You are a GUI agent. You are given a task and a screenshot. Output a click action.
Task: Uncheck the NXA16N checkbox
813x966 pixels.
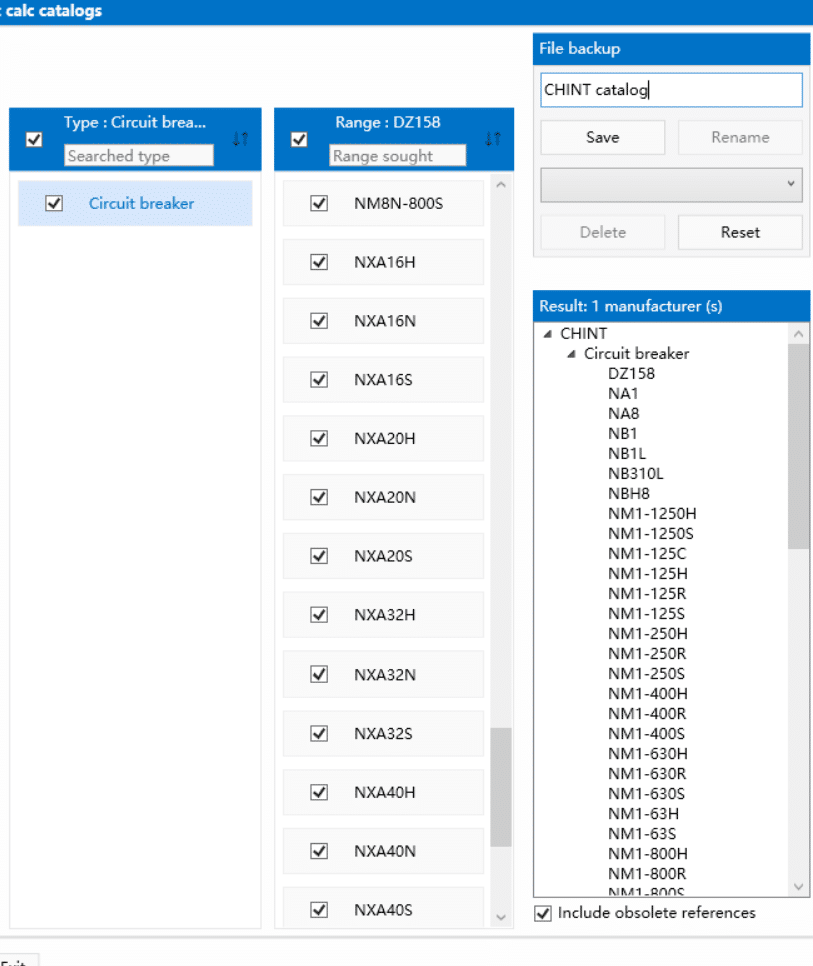click(319, 321)
